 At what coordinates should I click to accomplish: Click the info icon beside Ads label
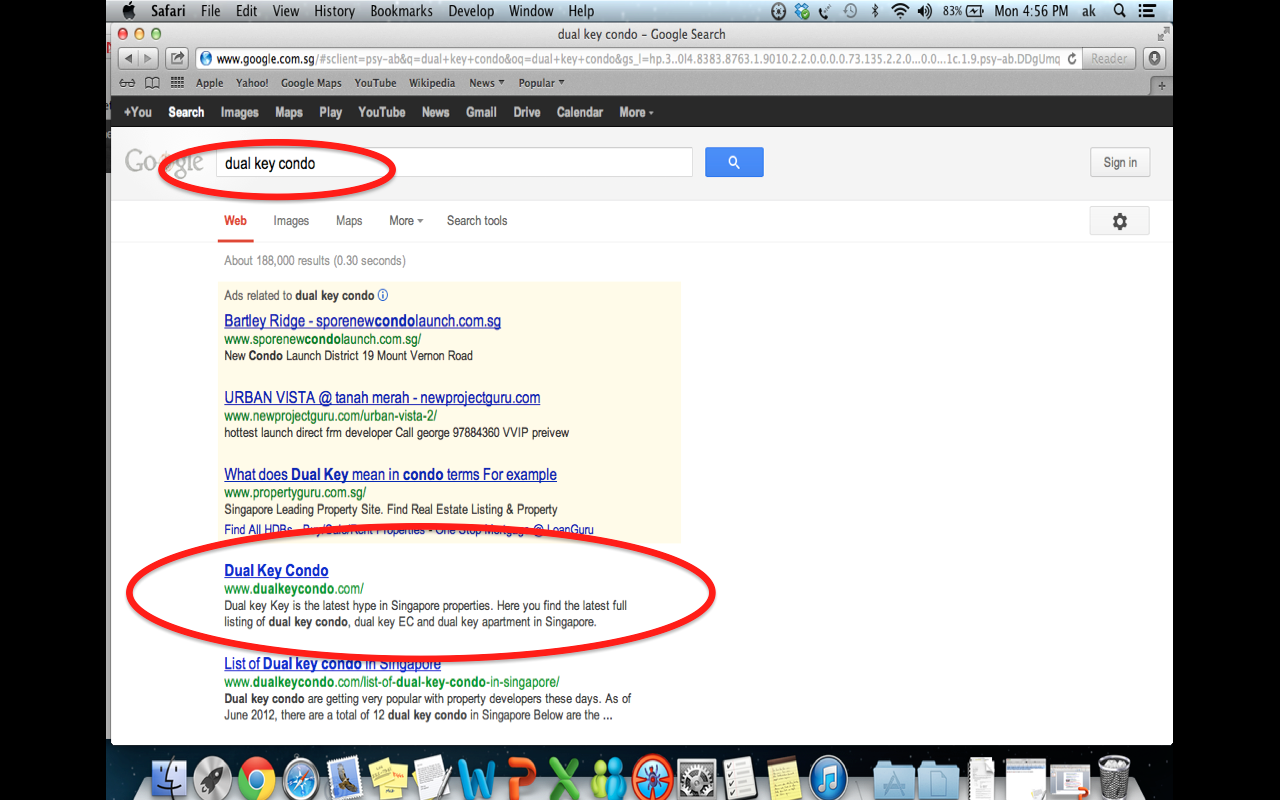point(383,295)
